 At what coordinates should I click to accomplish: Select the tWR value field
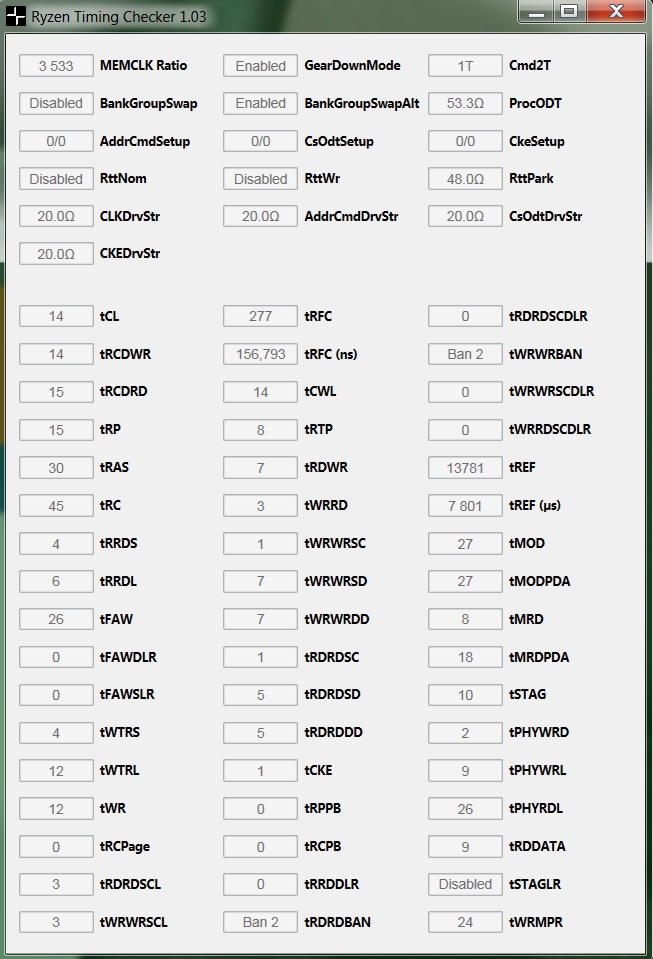tap(56, 809)
